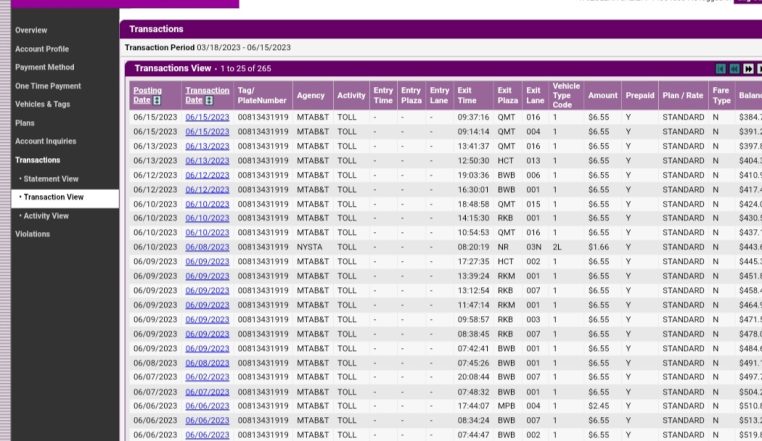Click the Fare Type column header
Image resolution: width=762 pixels, height=441 pixels.
pos(721,95)
